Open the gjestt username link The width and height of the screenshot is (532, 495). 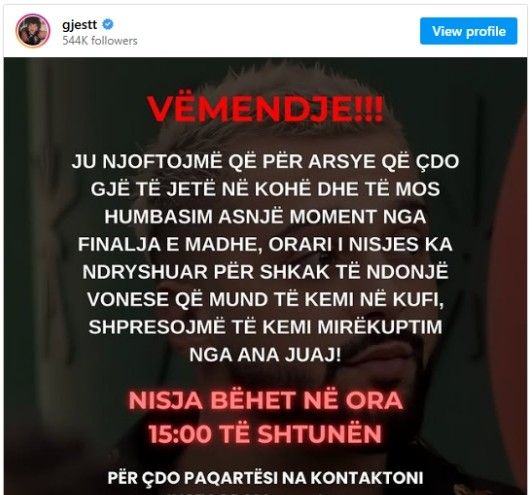[x=80, y=25]
